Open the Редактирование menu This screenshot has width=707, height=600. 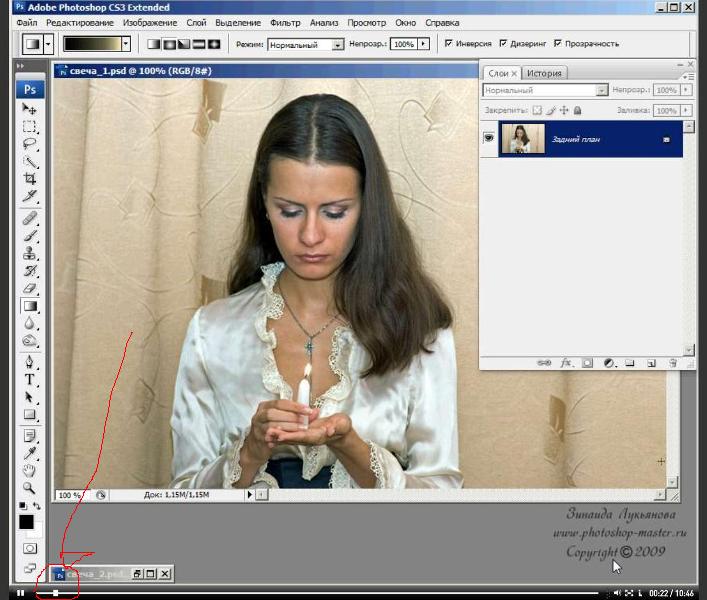pyautogui.click(x=80, y=23)
